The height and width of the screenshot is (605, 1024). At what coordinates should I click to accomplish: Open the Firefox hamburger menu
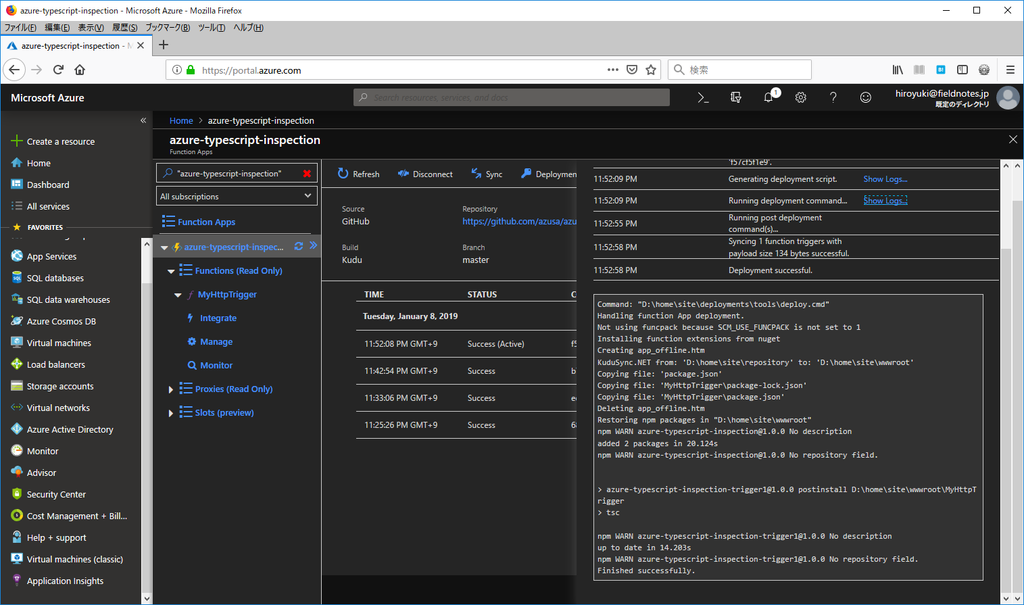pos(1010,70)
